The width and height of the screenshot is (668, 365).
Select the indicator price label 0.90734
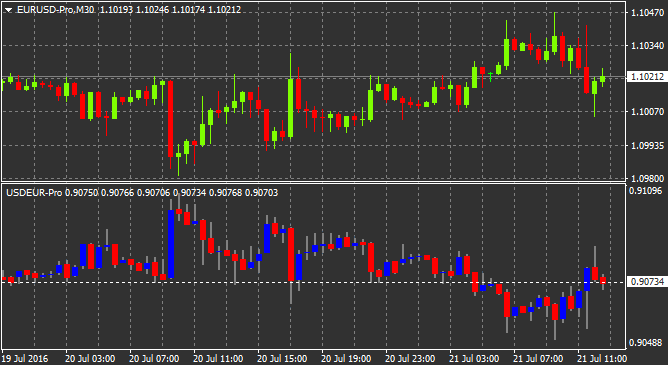[647, 282]
